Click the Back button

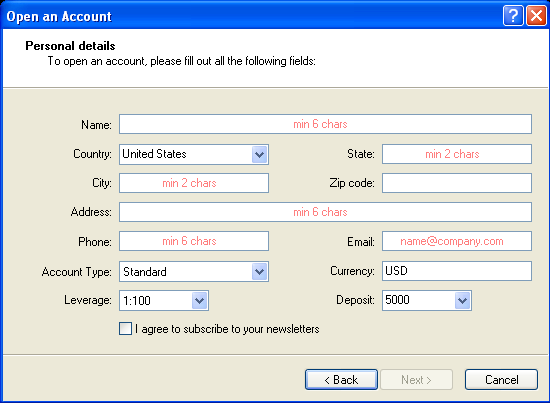click(x=342, y=379)
